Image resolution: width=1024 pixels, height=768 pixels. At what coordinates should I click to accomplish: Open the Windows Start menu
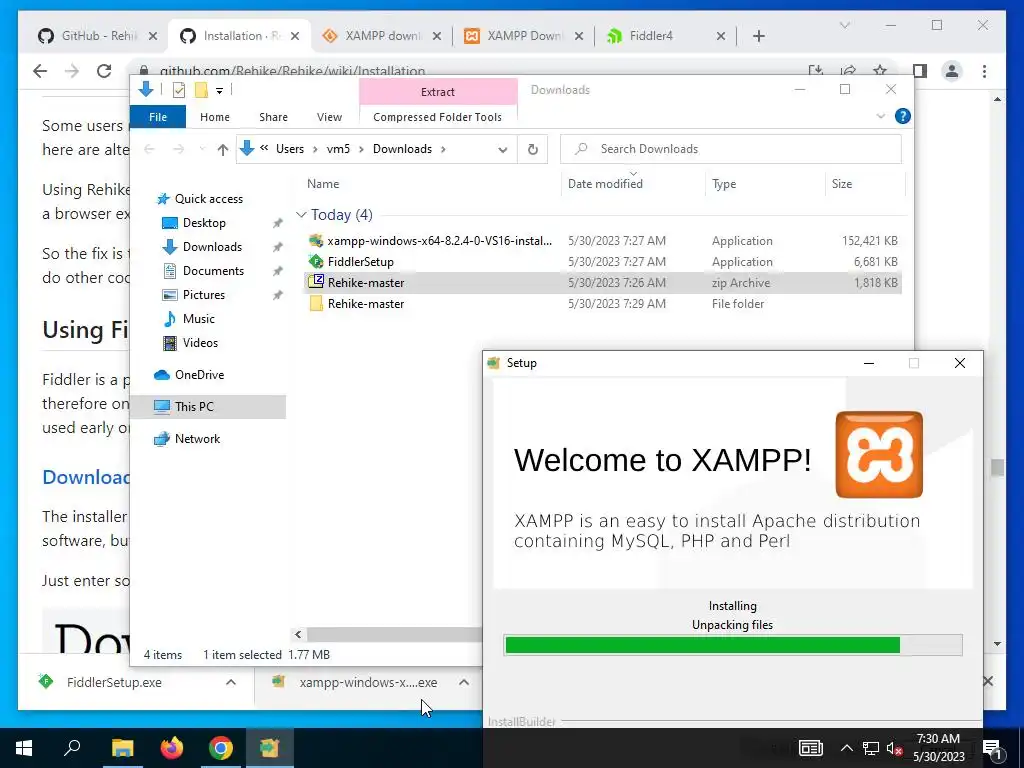pyautogui.click(x=24, y=748)
